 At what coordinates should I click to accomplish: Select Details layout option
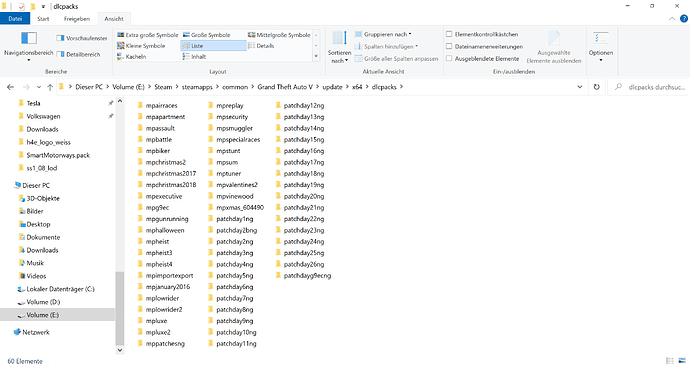pyautogui.click(x=261, y=46)
